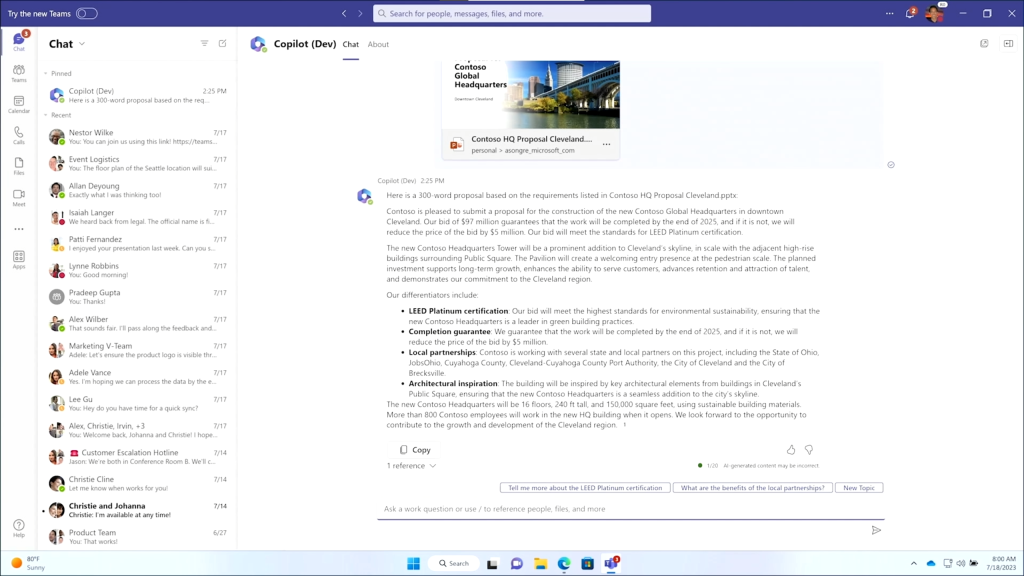Open chat with Pradeep Gupta

[138, 296]
